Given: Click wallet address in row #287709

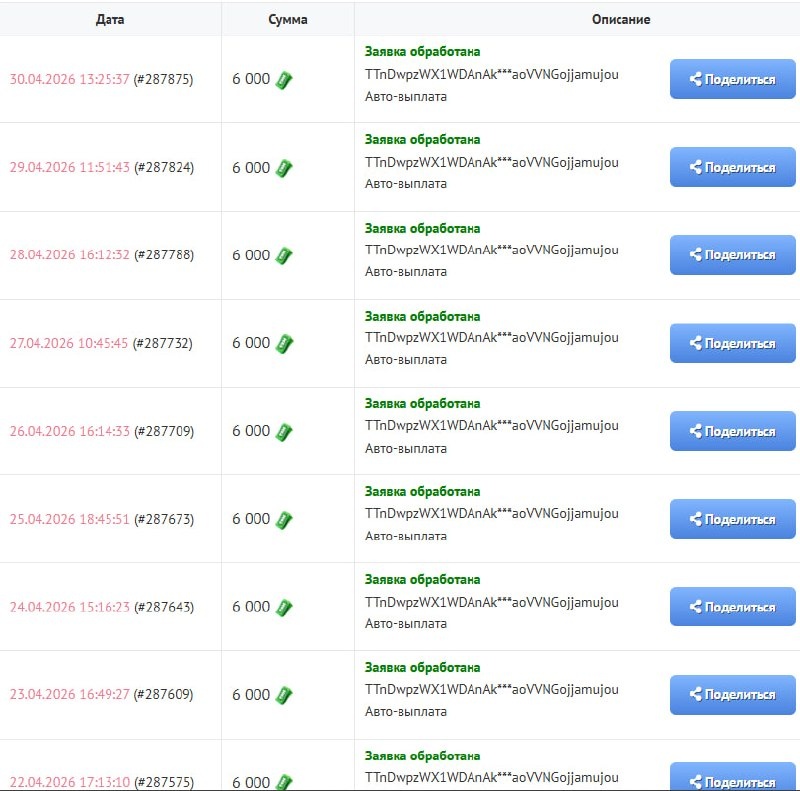Looking at the screenshot, I should point(492,426).
